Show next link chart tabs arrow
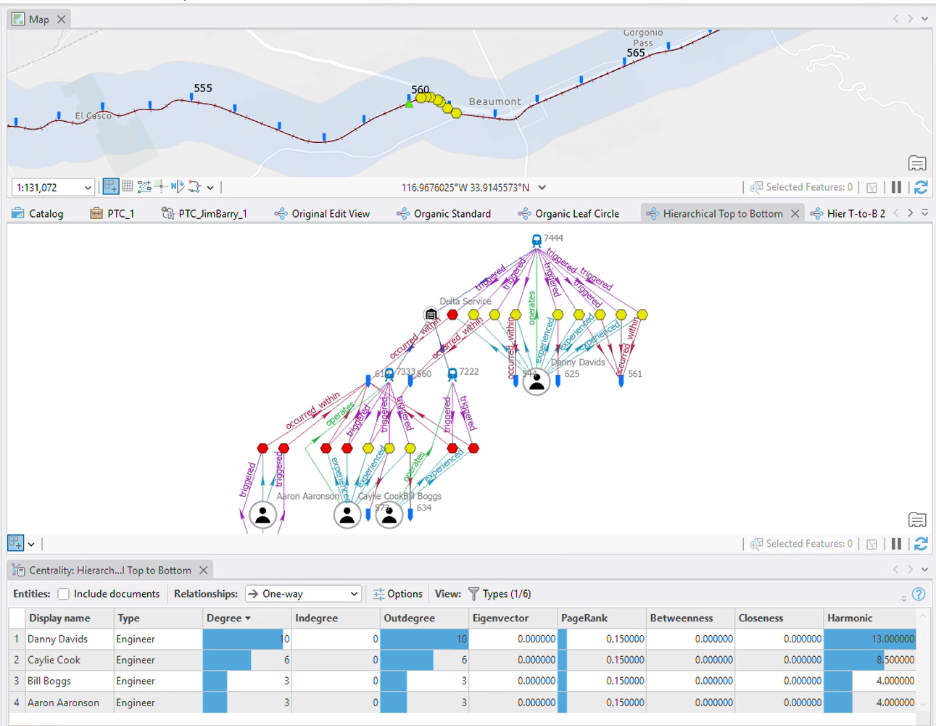This screenshot has width=936, height=726. [x=910, y=213]
